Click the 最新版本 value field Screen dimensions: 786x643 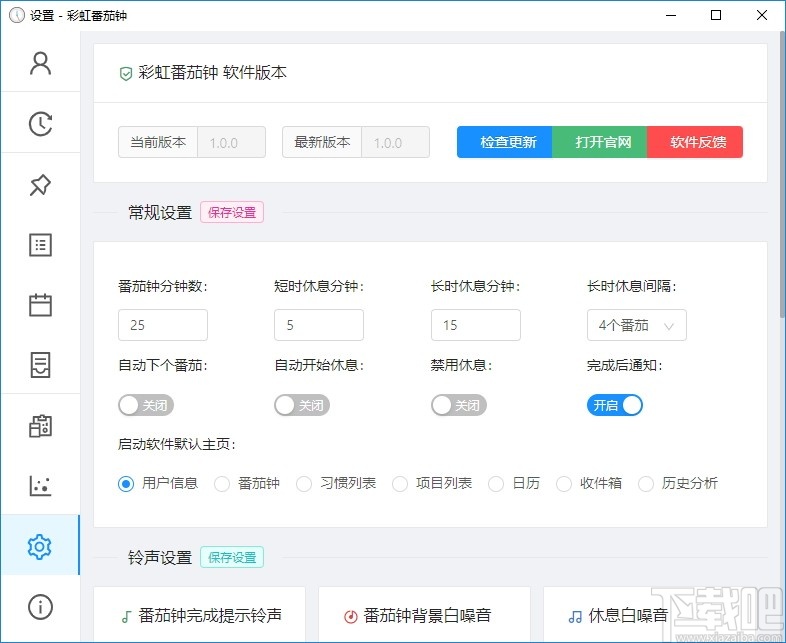tap(396, 143)
